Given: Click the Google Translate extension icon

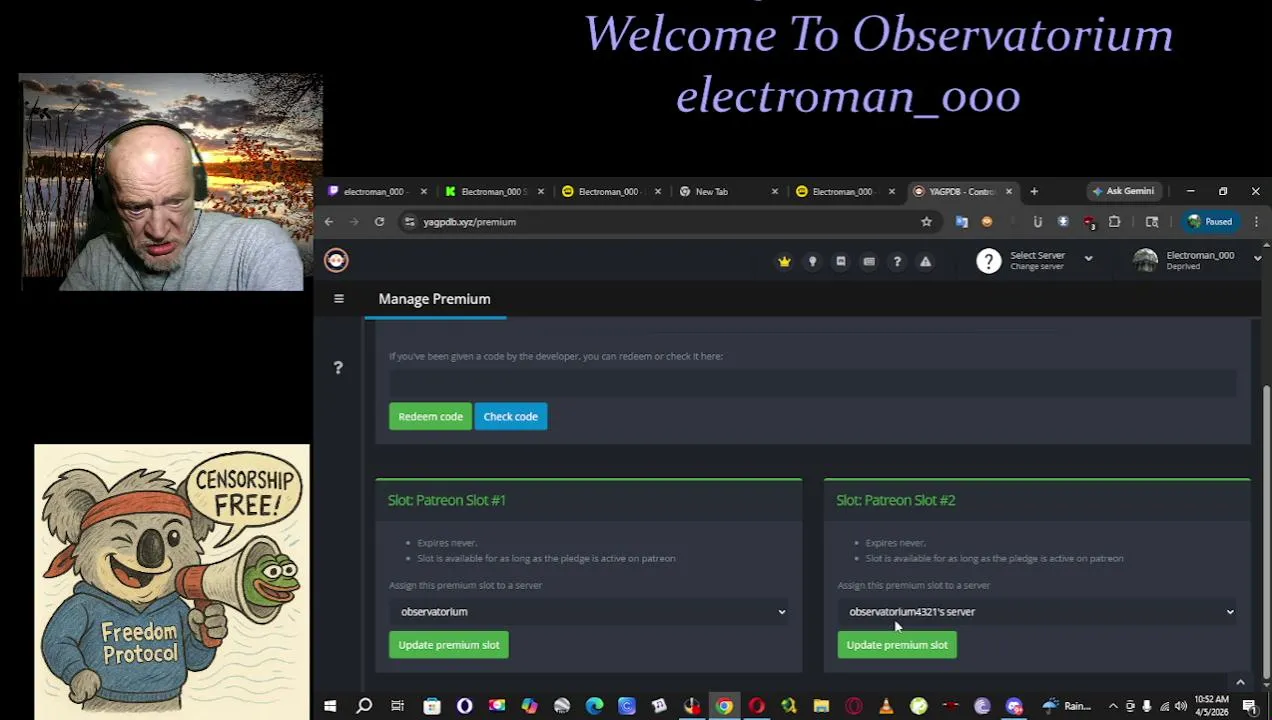Looking at the screenshot, I should click(962, 222).
